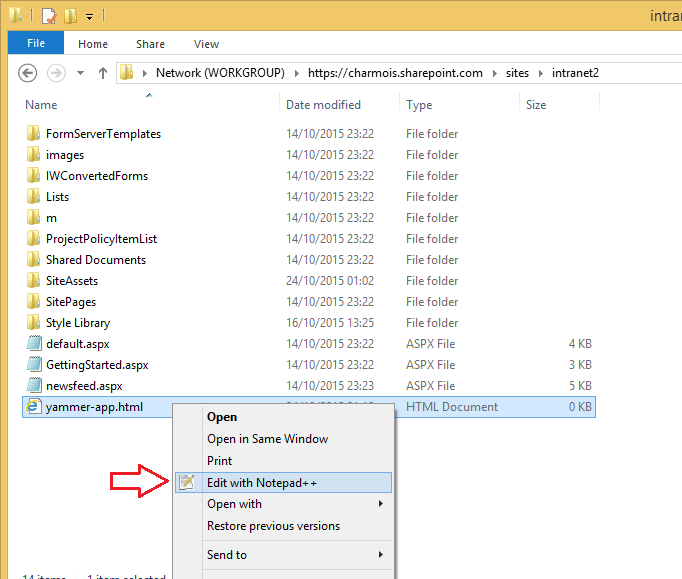The image size is (682, 579).
Task: Select the SiteAssets folder icon
Action: 33,280
